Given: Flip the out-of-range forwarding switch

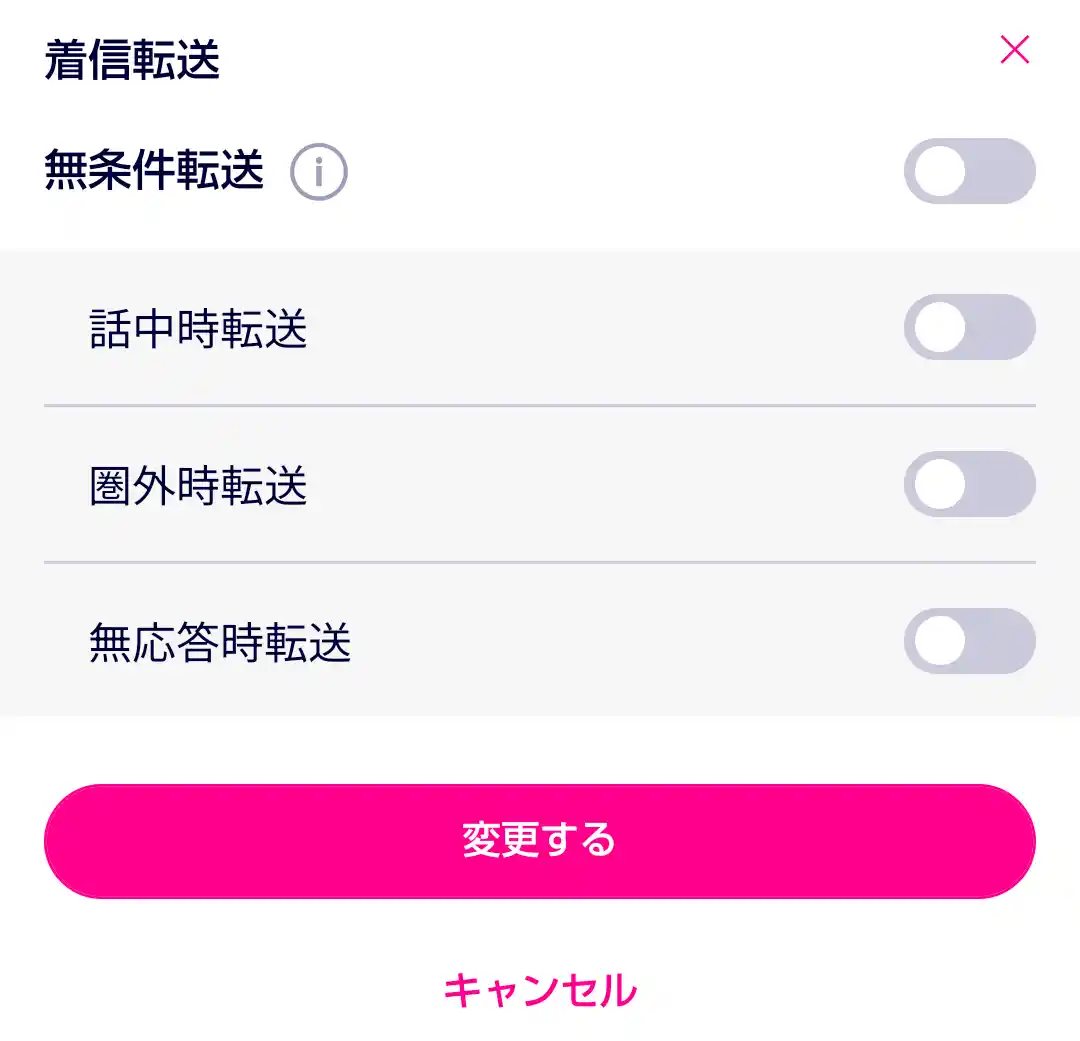Looking at the screenshot, I should [968, 484].
